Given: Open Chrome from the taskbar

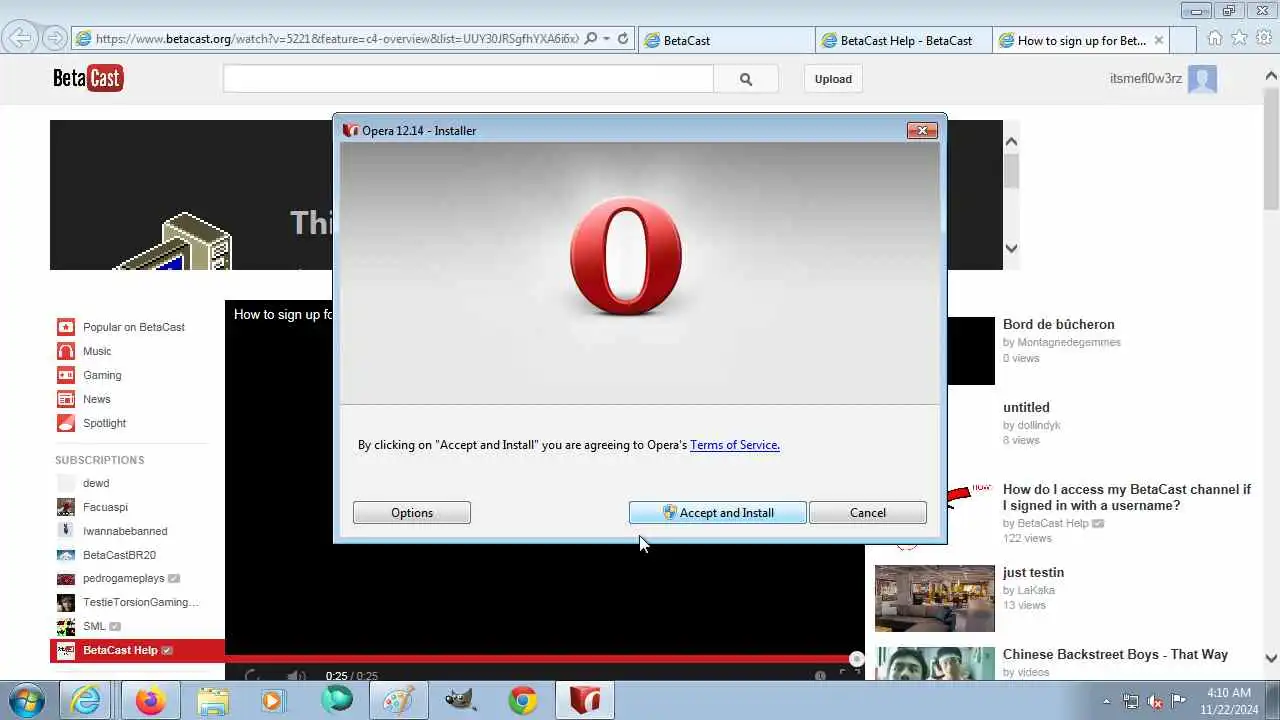Looking at the screenshot, I should pos(523,700).
